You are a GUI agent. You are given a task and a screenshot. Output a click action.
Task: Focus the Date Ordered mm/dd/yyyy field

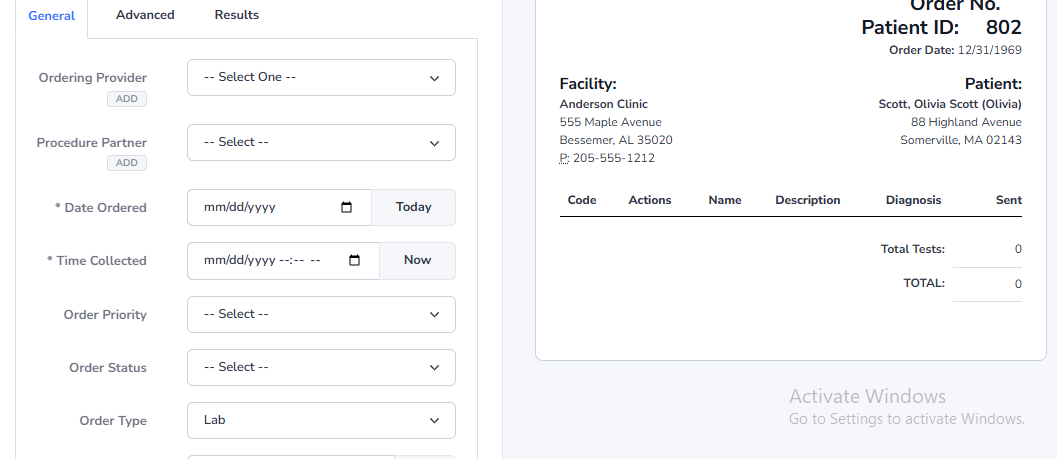click(x=265, y=208)
